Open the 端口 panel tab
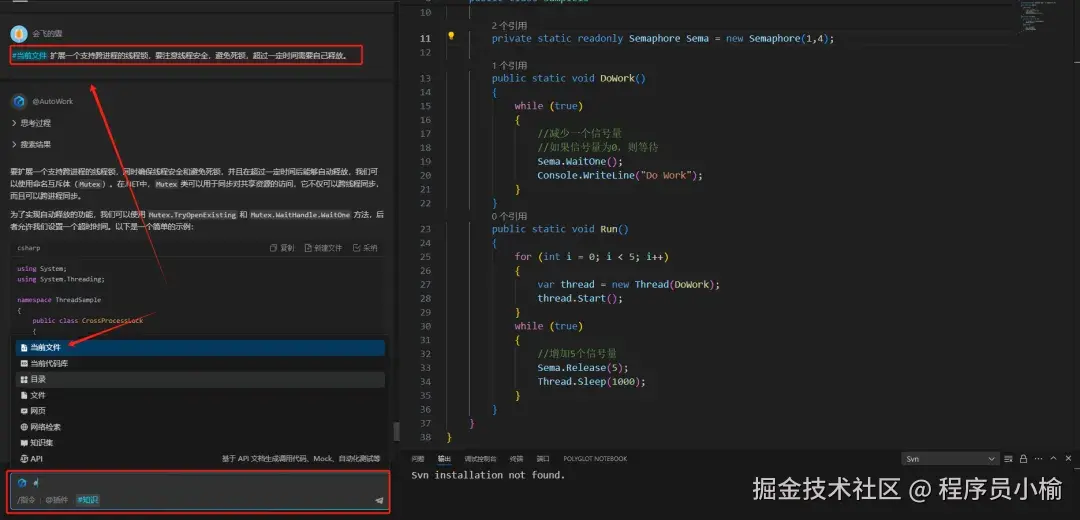The image size is (1080, 520). (543, 459)
